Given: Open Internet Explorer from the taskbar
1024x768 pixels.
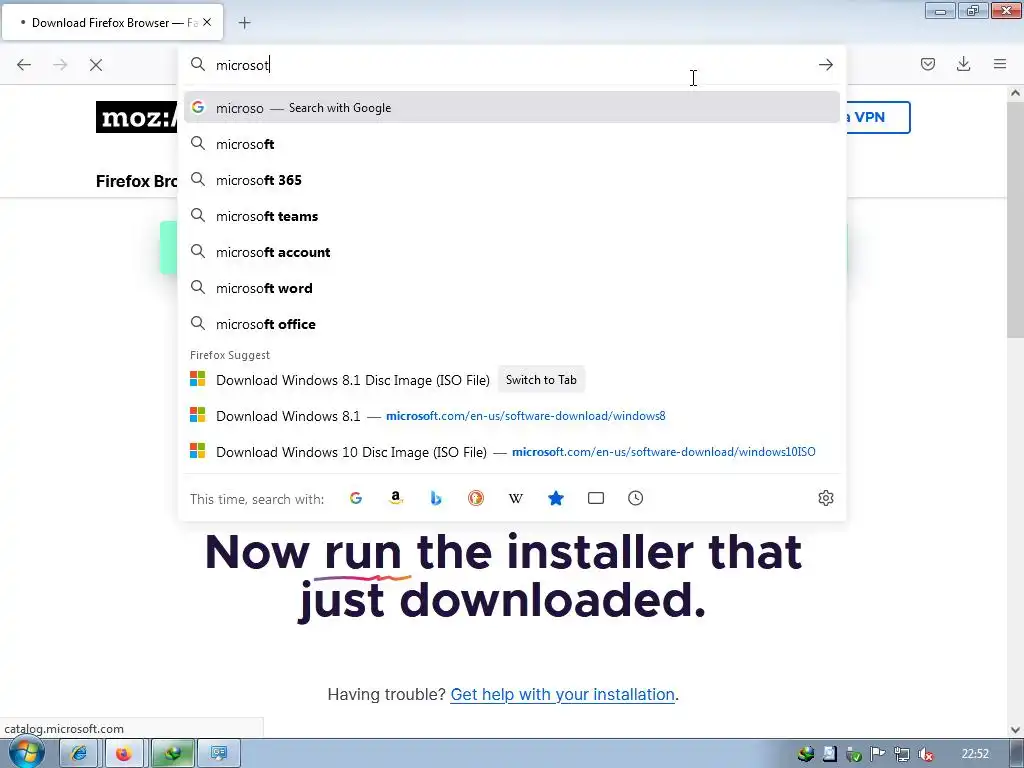Looking at the screenshot, I should pos(79,754).
